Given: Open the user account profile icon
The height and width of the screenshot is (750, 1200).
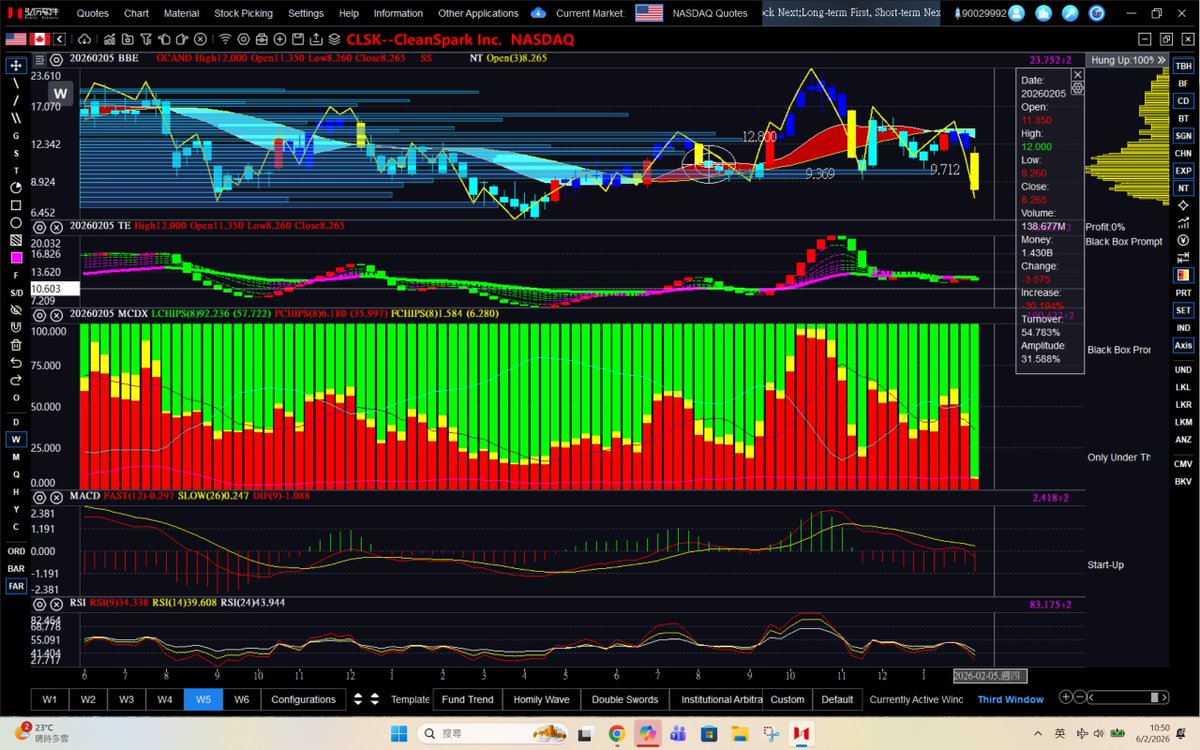Looking at the screenshot, I should (x=1017, y=13).
